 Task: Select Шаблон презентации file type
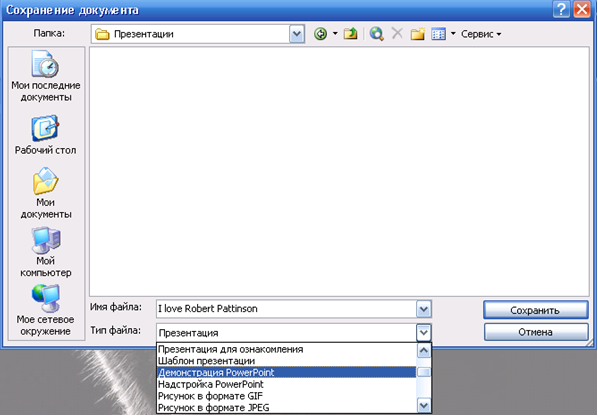click(286, 361)
